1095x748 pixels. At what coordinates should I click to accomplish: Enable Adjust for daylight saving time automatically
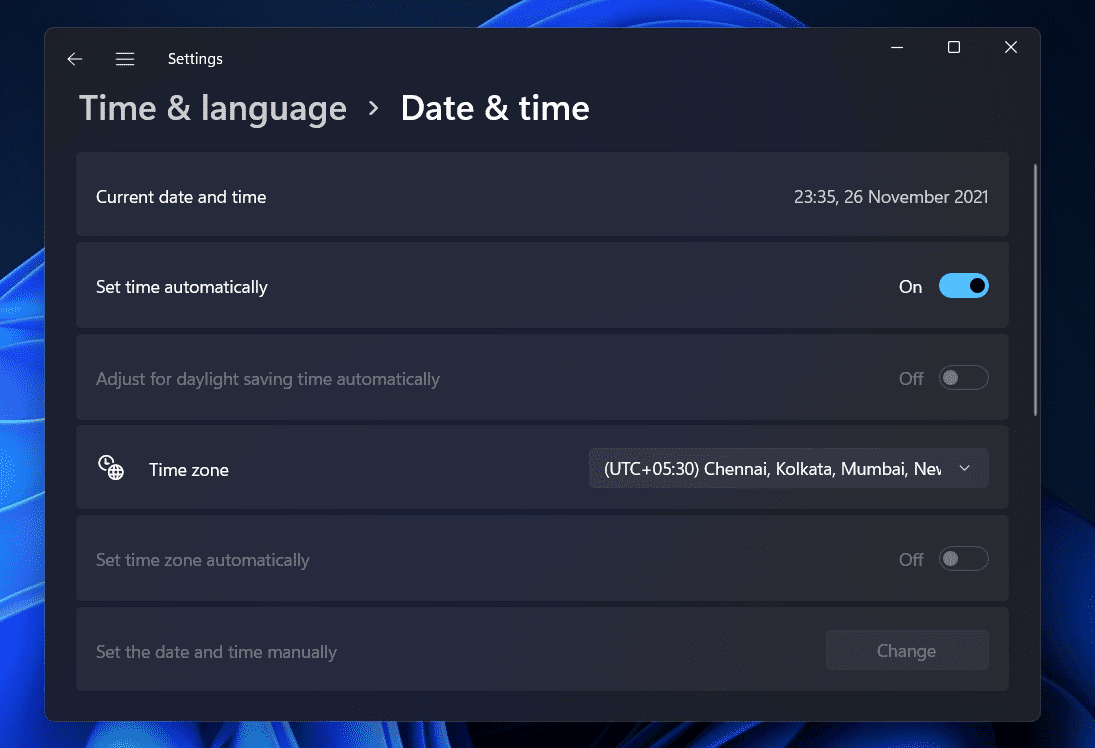[x=963, y=377]
